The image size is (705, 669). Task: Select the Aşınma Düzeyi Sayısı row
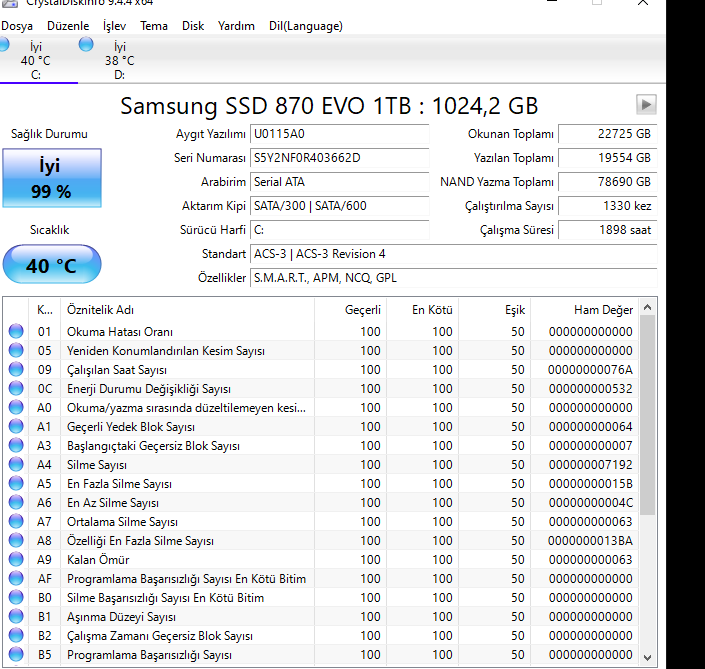[321, 616]
